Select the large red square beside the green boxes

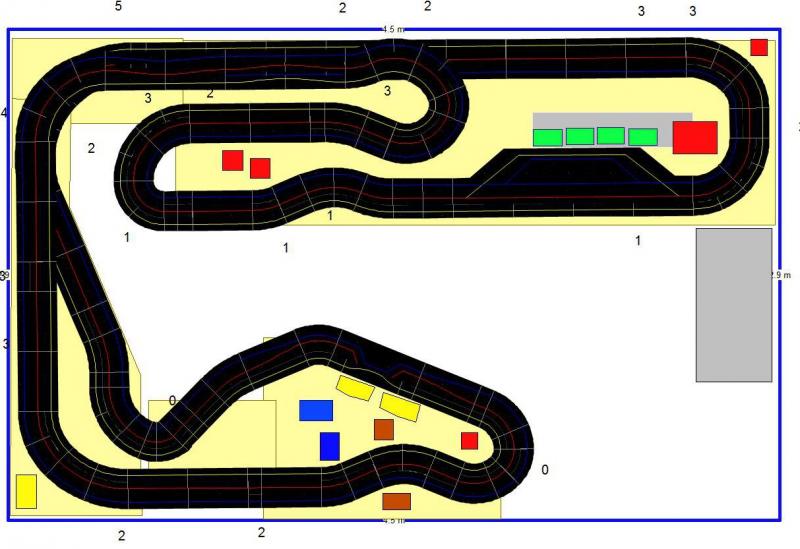(x=695, y=137)
